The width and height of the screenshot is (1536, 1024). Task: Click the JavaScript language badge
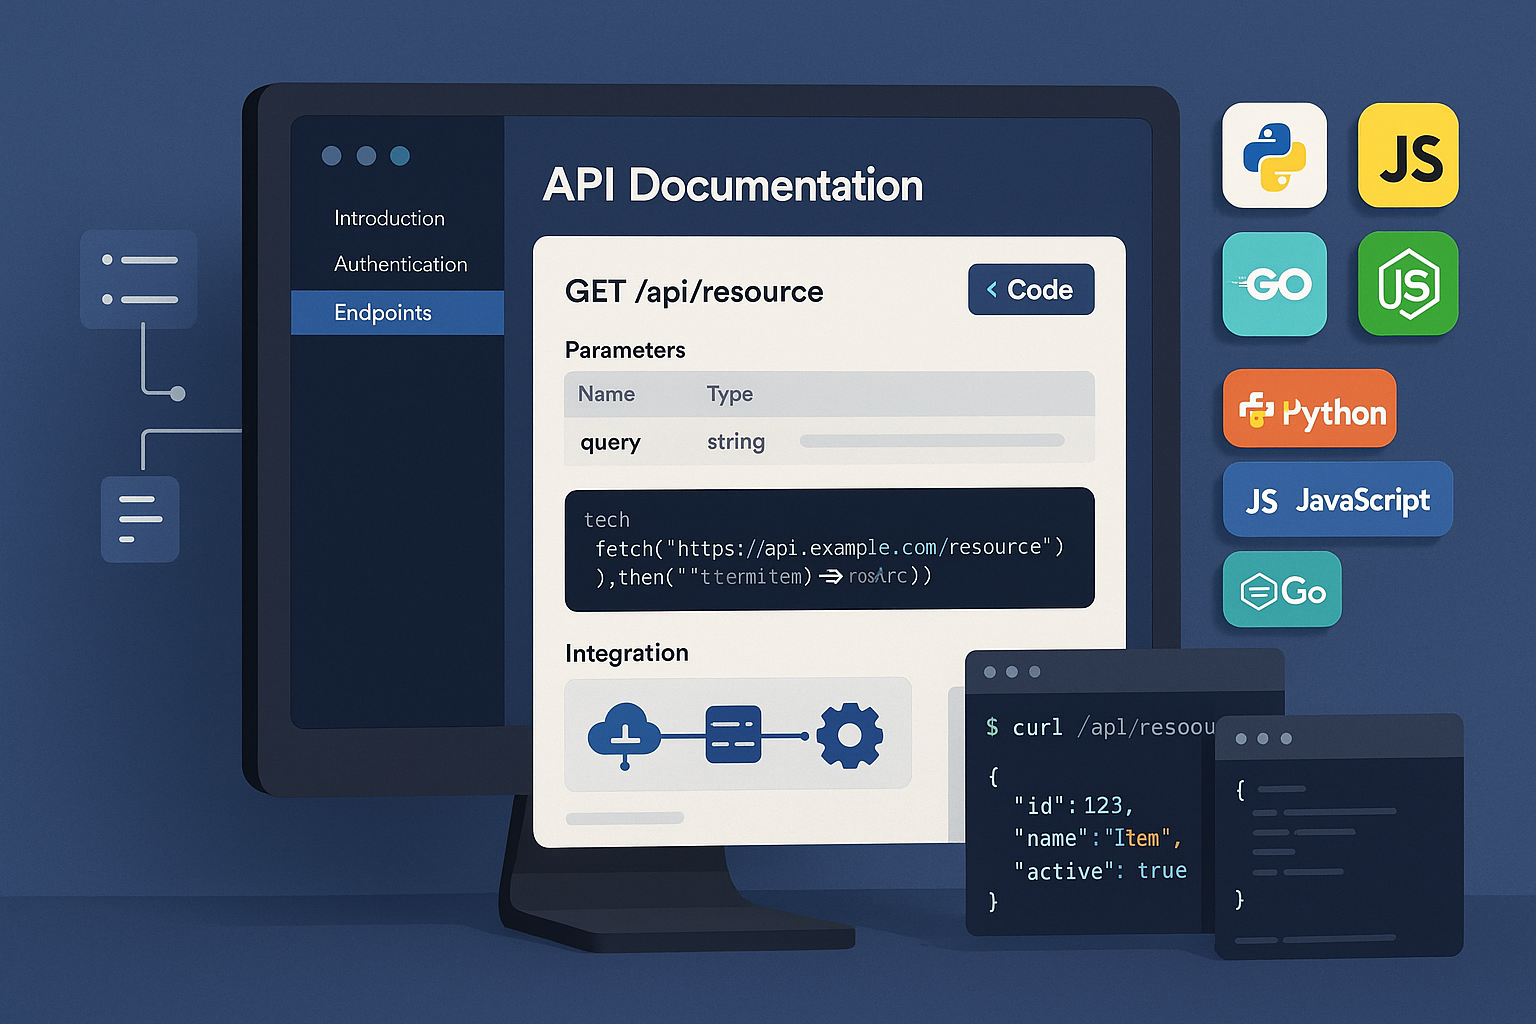(1337, 500)
